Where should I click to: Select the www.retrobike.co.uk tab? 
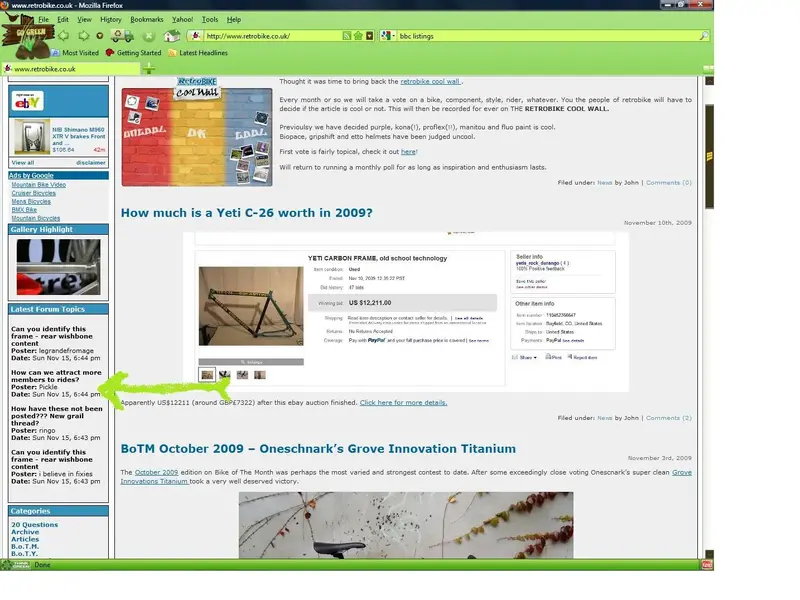click(71, 69)
